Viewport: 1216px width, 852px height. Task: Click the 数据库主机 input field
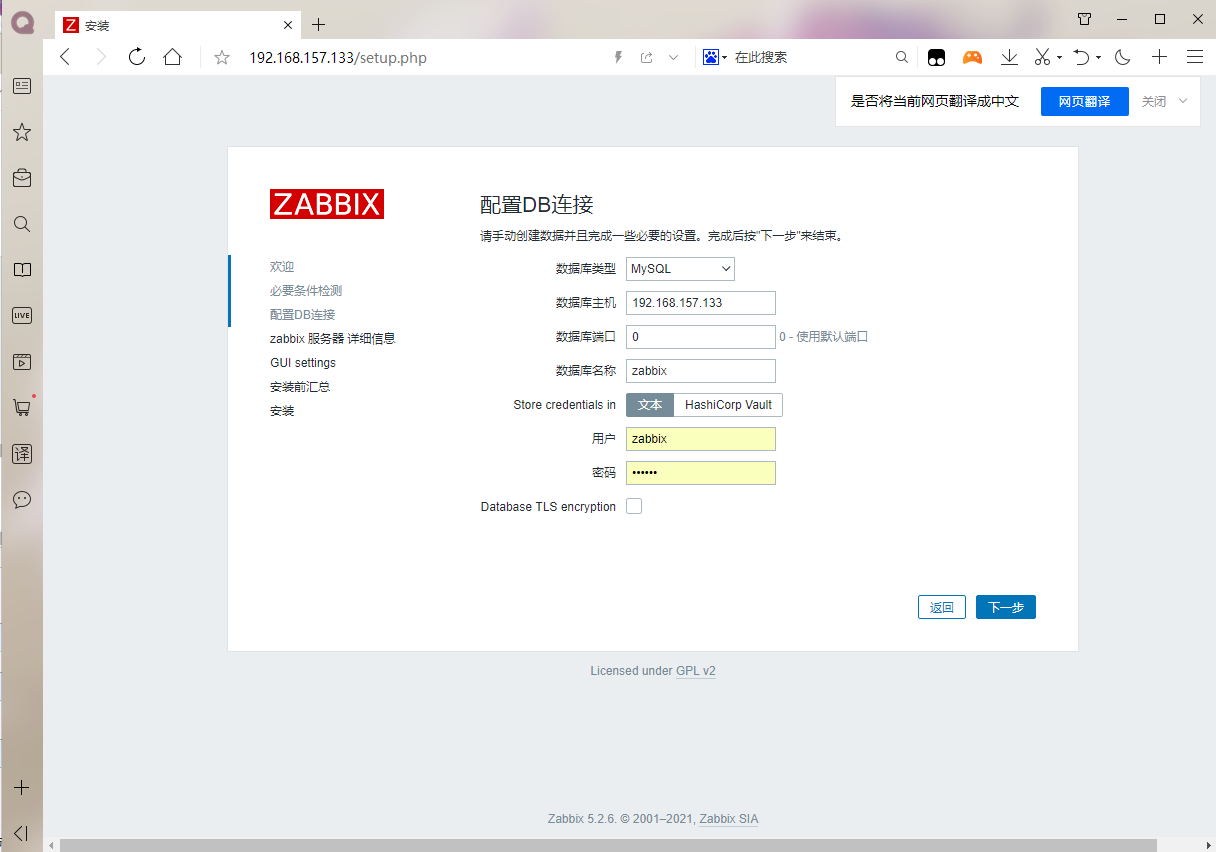pos(701,303)
